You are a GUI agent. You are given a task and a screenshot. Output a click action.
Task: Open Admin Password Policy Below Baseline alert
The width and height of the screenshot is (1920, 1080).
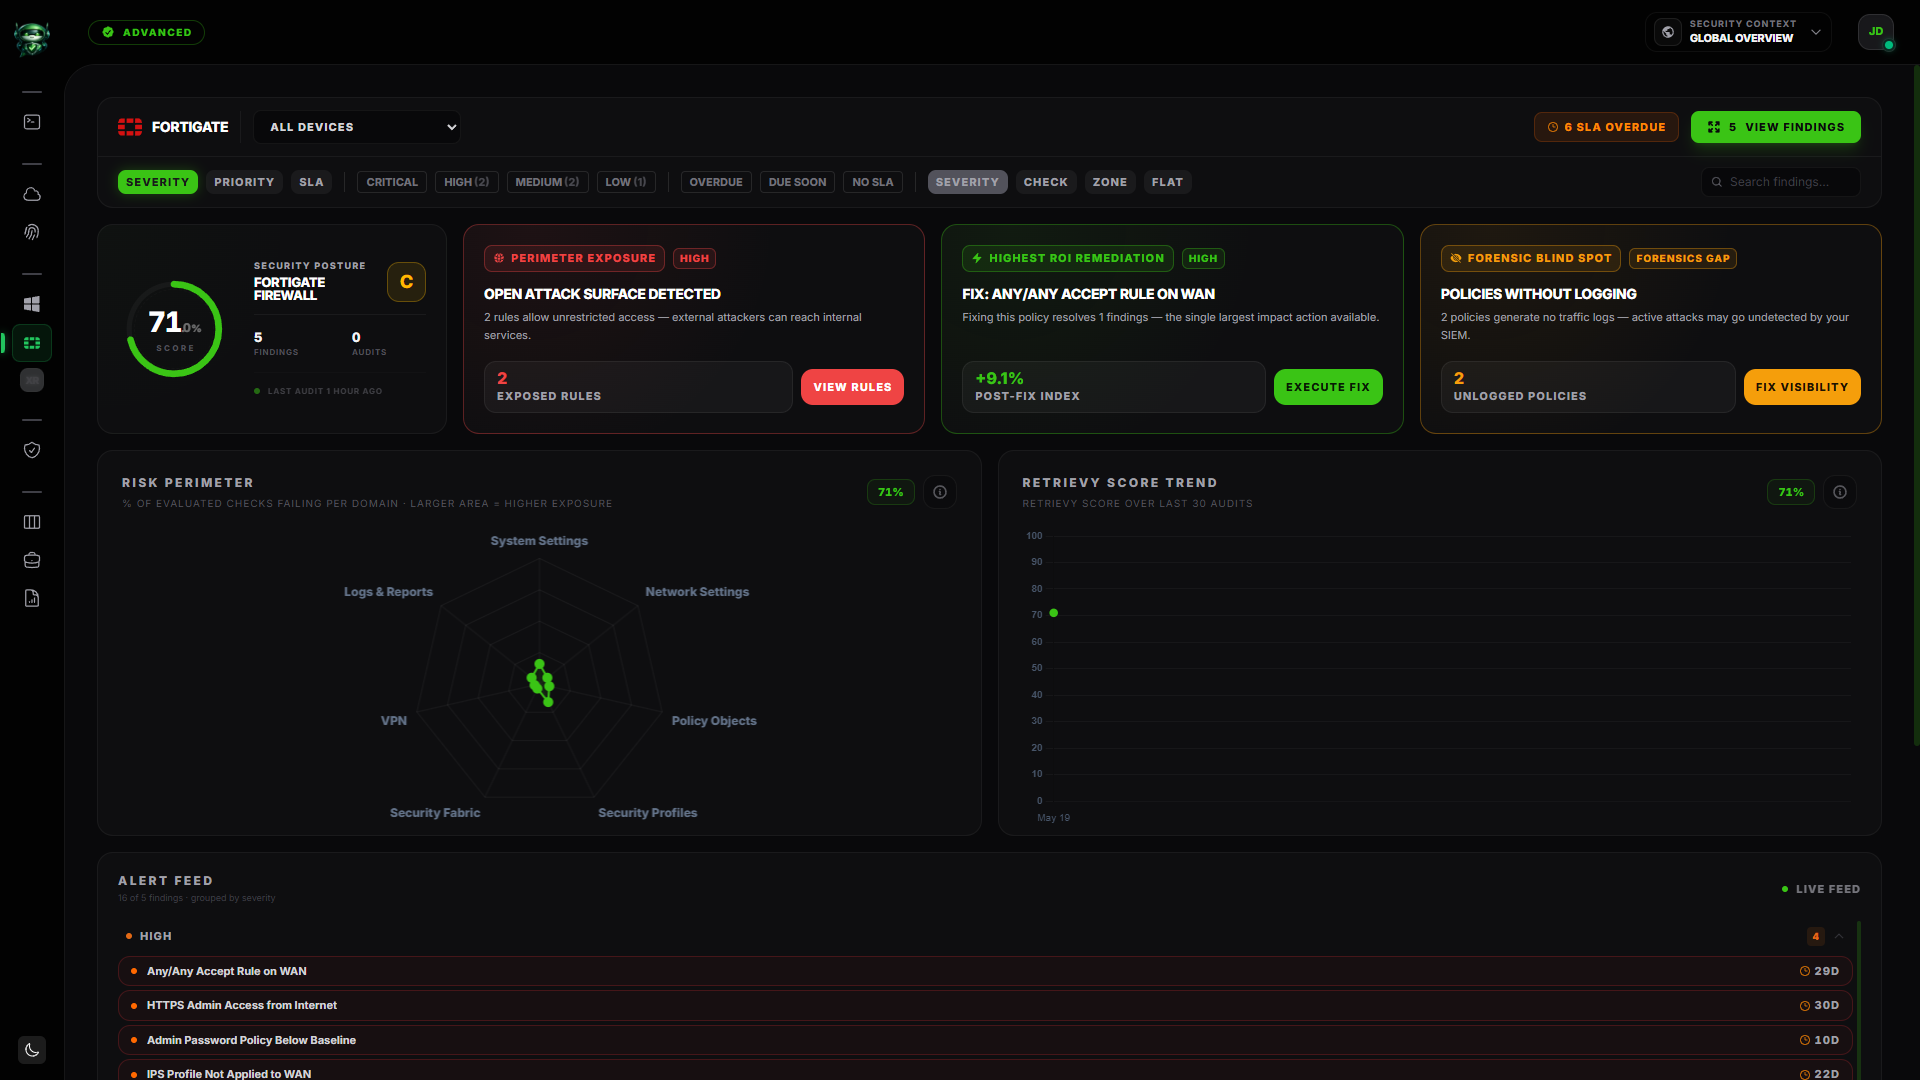(x=985, y=1040)
